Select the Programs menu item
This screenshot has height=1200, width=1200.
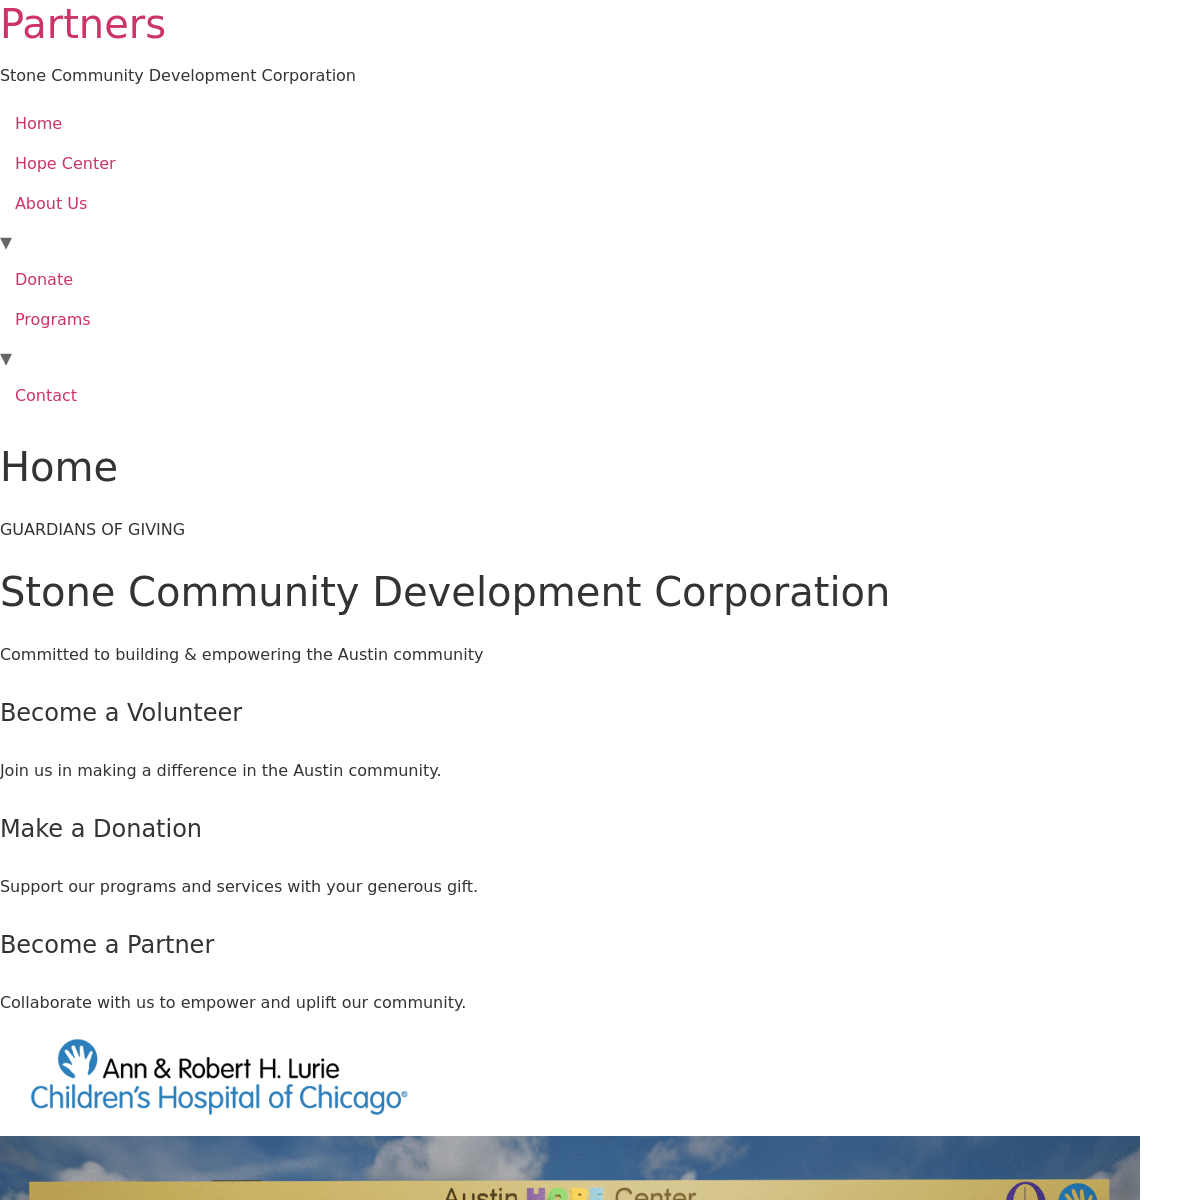click(x=52, y=320)
